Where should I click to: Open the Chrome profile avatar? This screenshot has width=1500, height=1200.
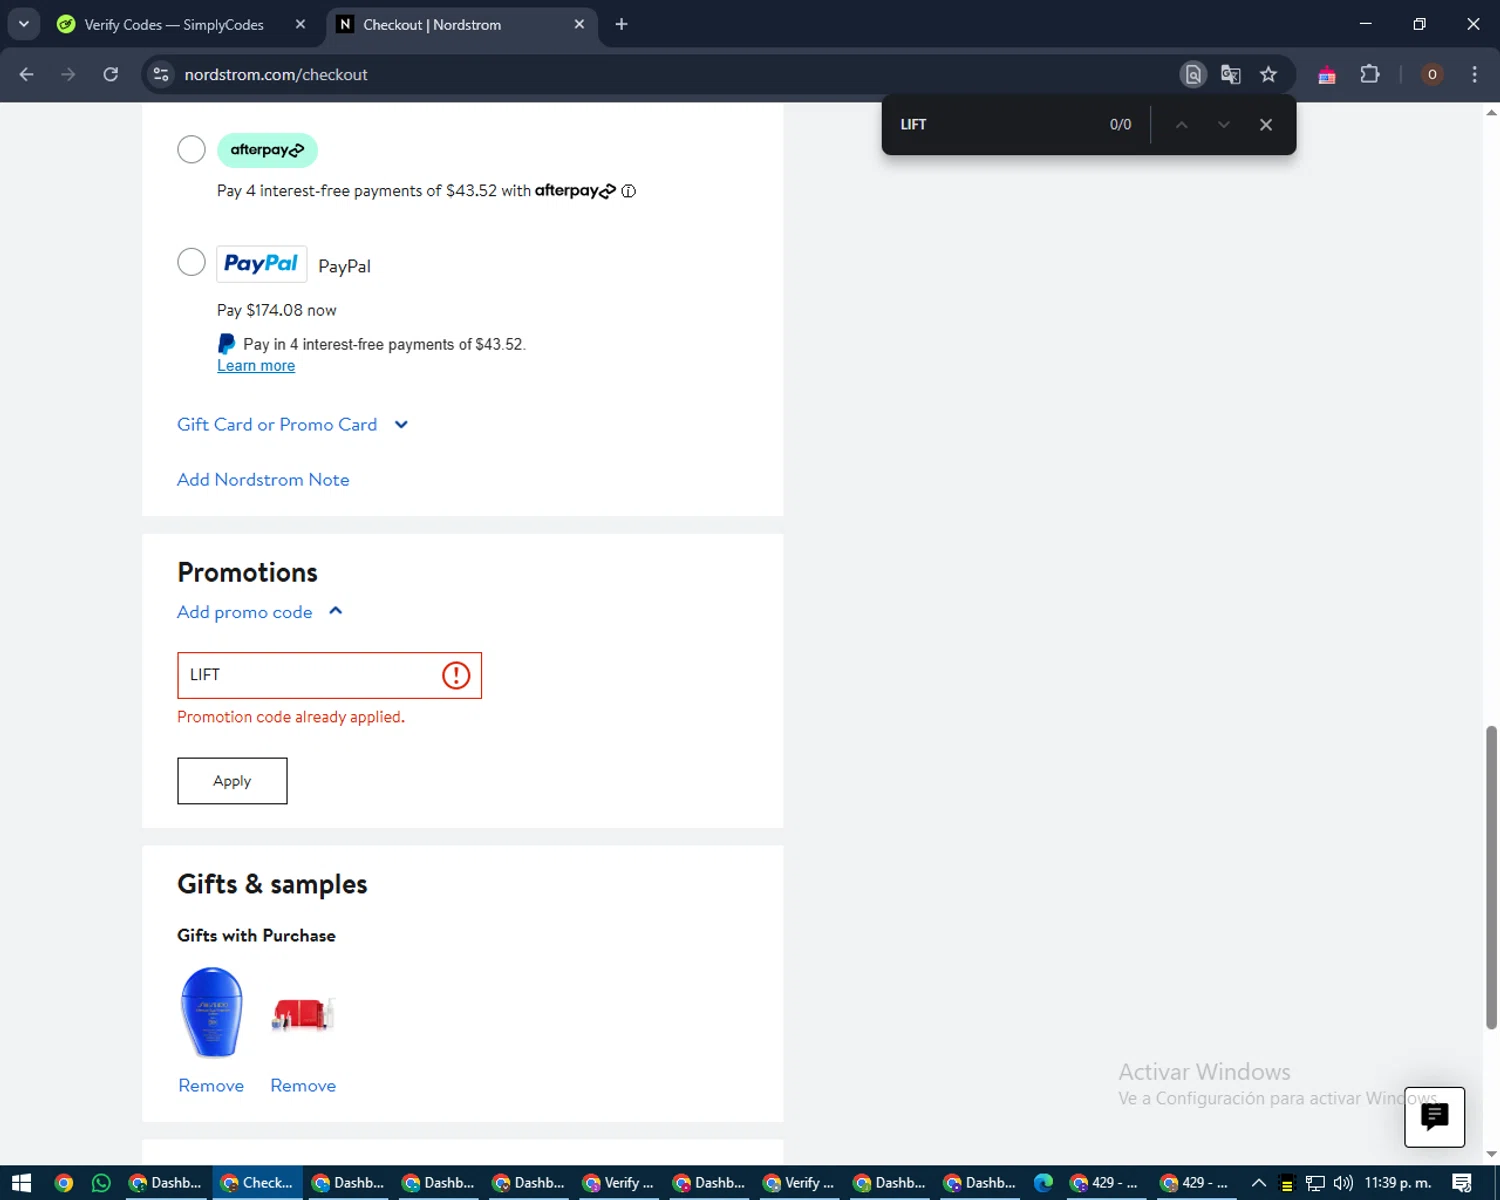click(x=1432, y=74)
